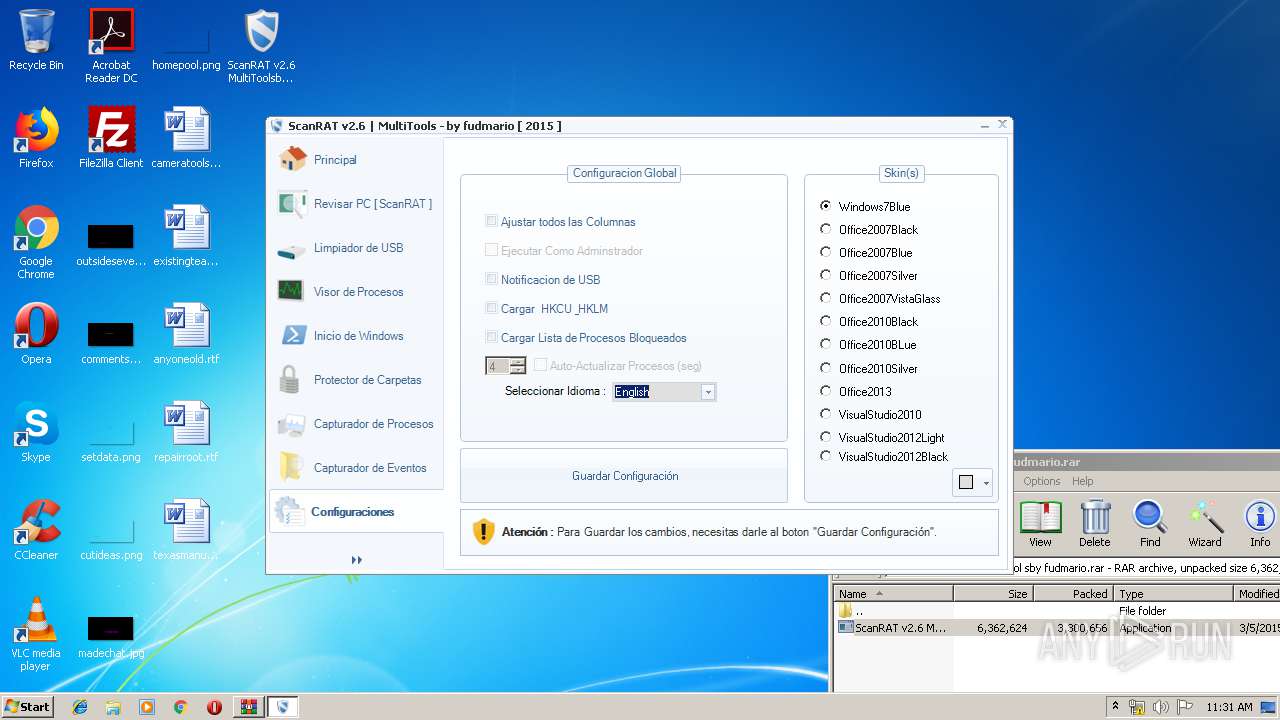Toggle Cargar Lista de Procesos Bloqueados

tap(491, 337)
